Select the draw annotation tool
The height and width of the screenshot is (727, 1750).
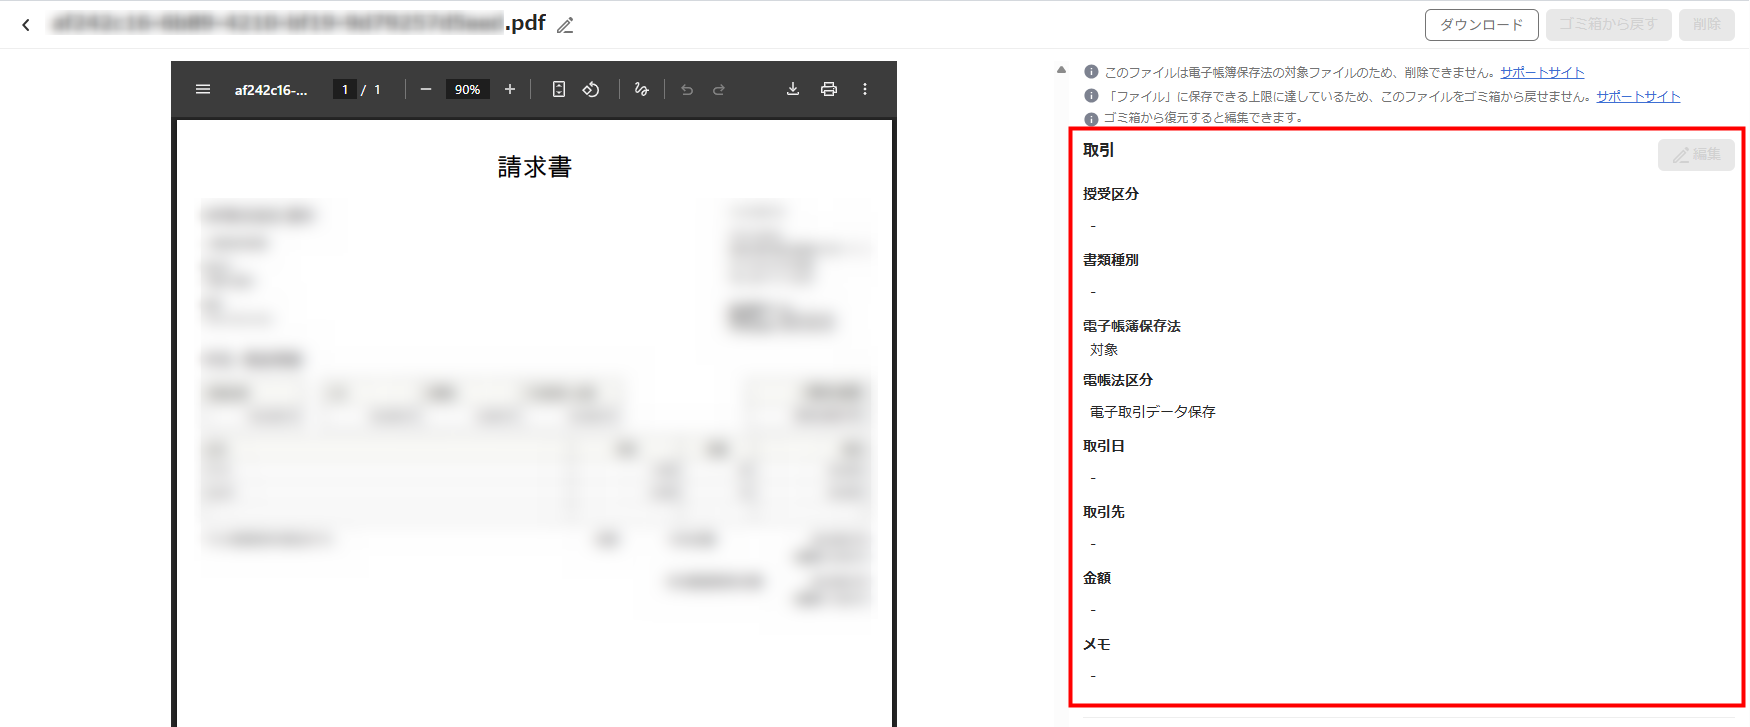(641, 89)
